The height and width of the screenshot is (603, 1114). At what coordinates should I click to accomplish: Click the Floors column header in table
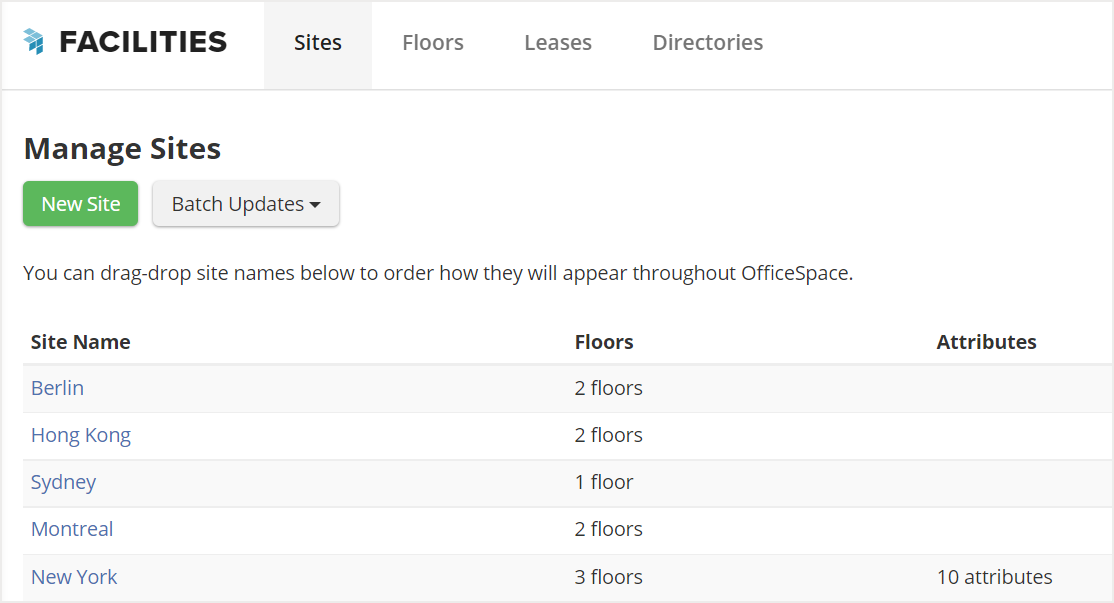[604, 342]
